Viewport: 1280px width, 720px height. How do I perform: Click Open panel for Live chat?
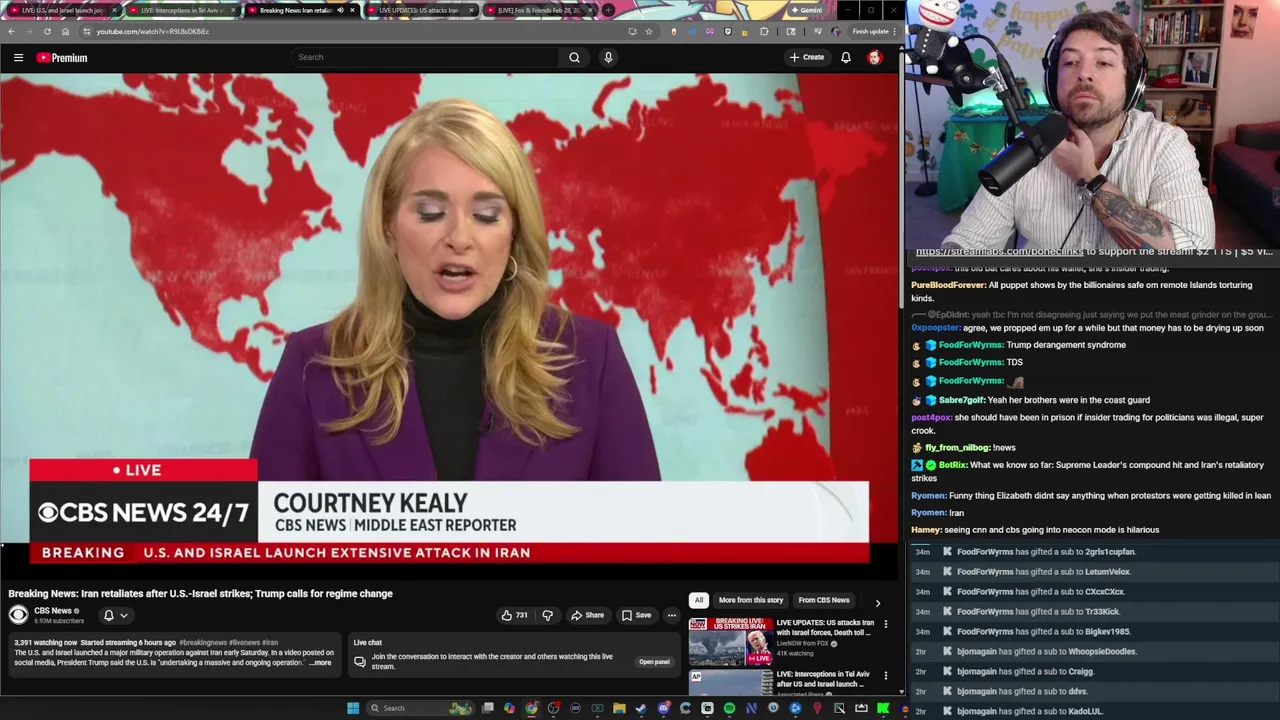click(x=654, y=662)
